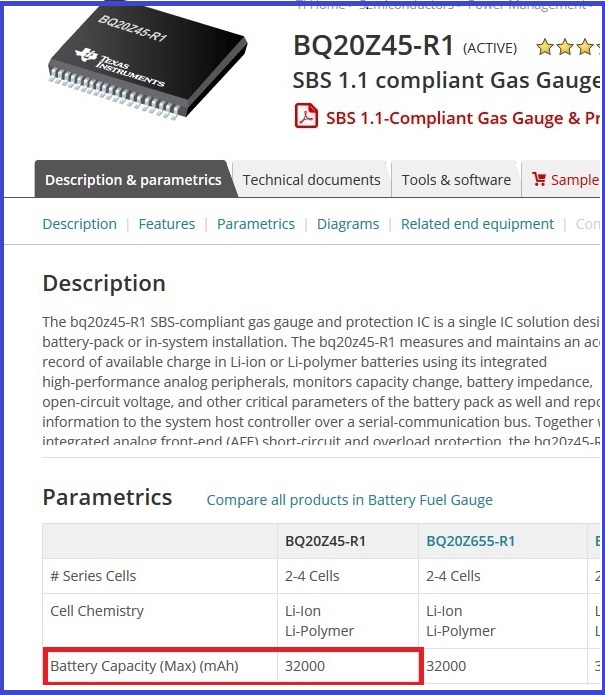Click the Battery Capacity (Max) (mAh) row label
The width and height of the screenshot is (605, 695).
[145, 665]
